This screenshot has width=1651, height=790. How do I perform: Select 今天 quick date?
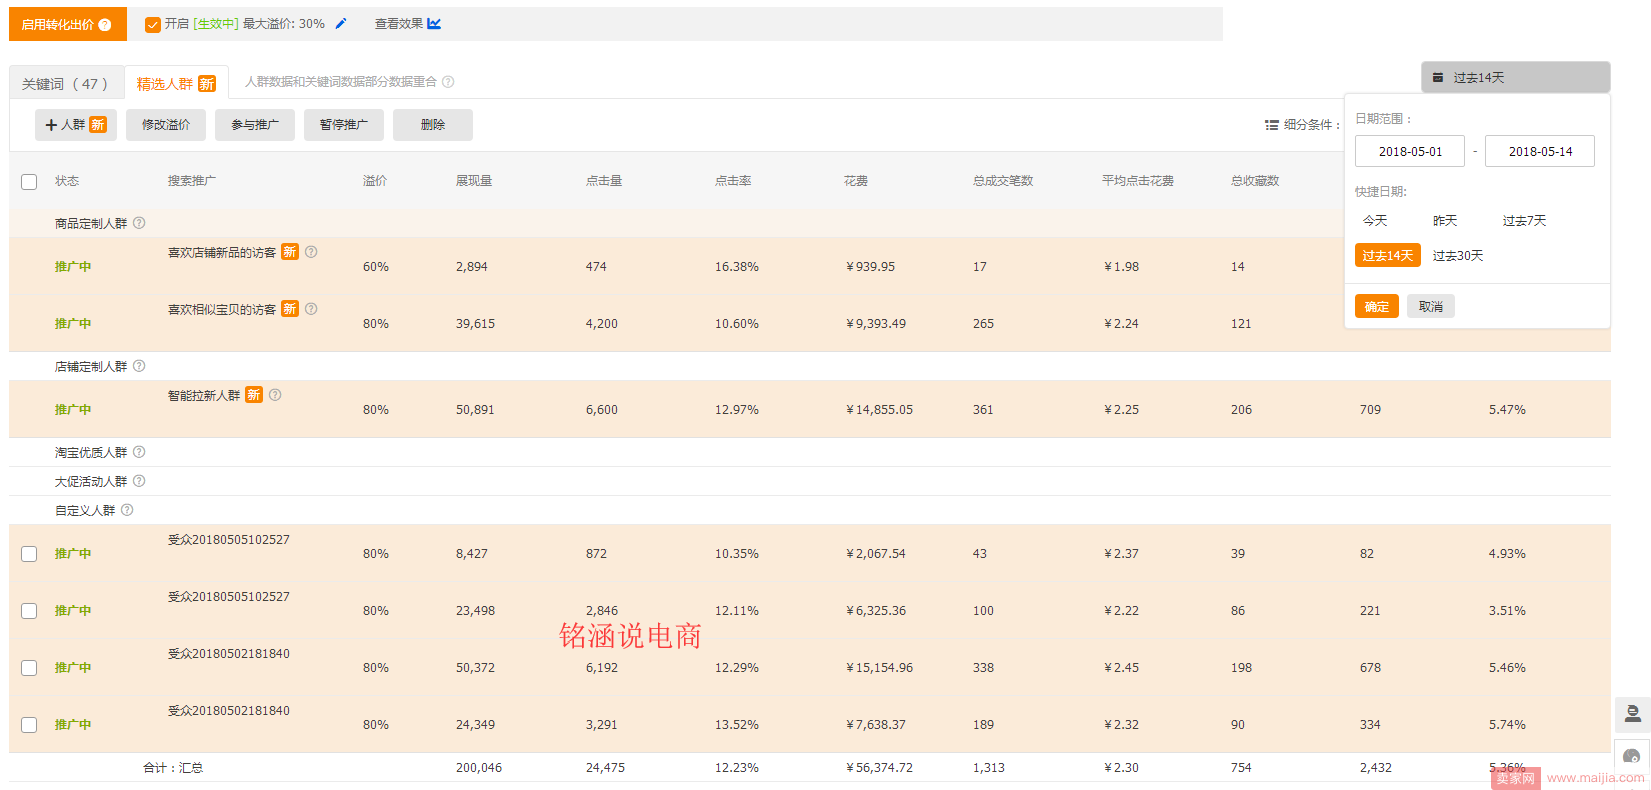click(1375, 221)
